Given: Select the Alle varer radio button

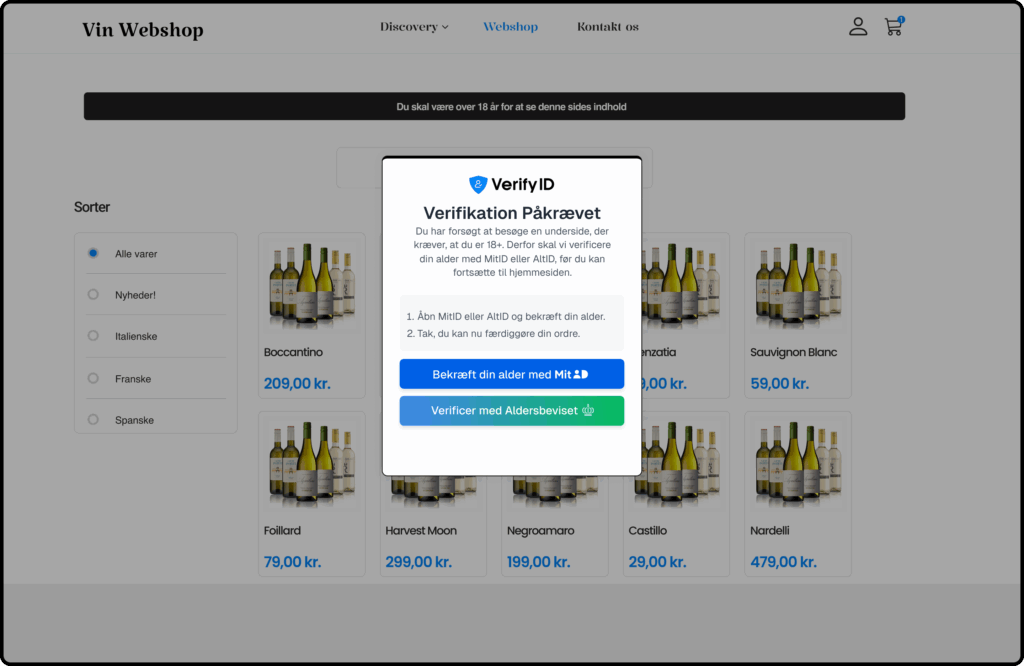Looking at the screenshot, I should pyautogui.click(x=93, y=254).
